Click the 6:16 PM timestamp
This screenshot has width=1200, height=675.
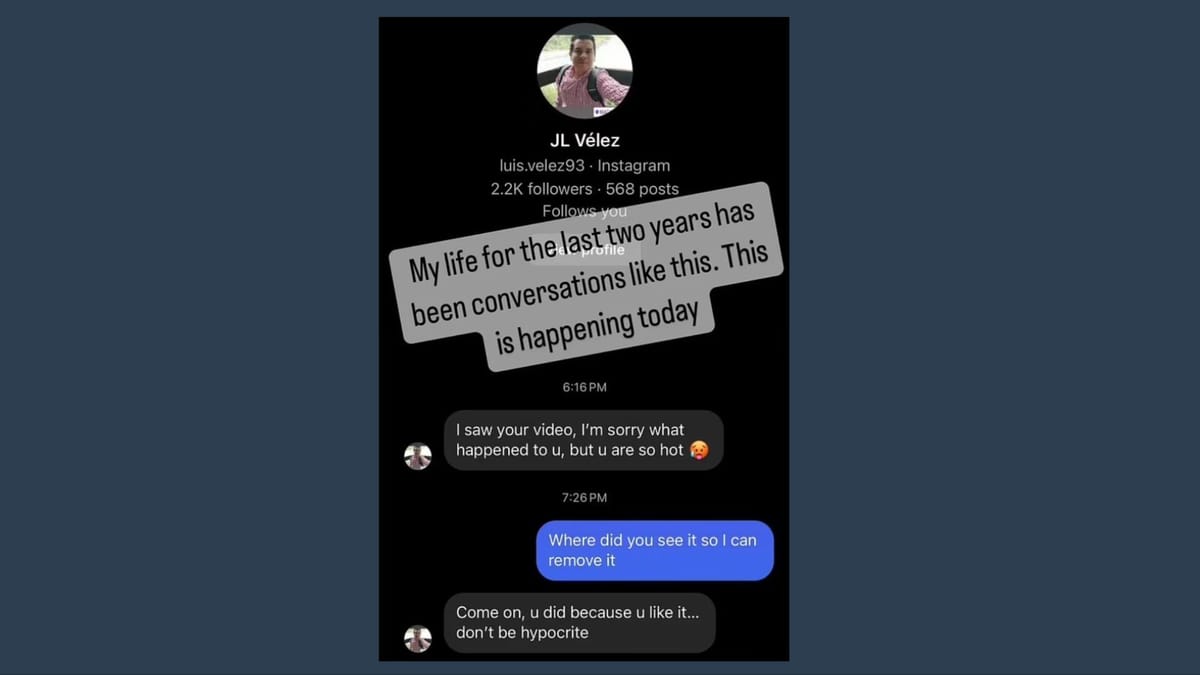(x=584, y=387)
